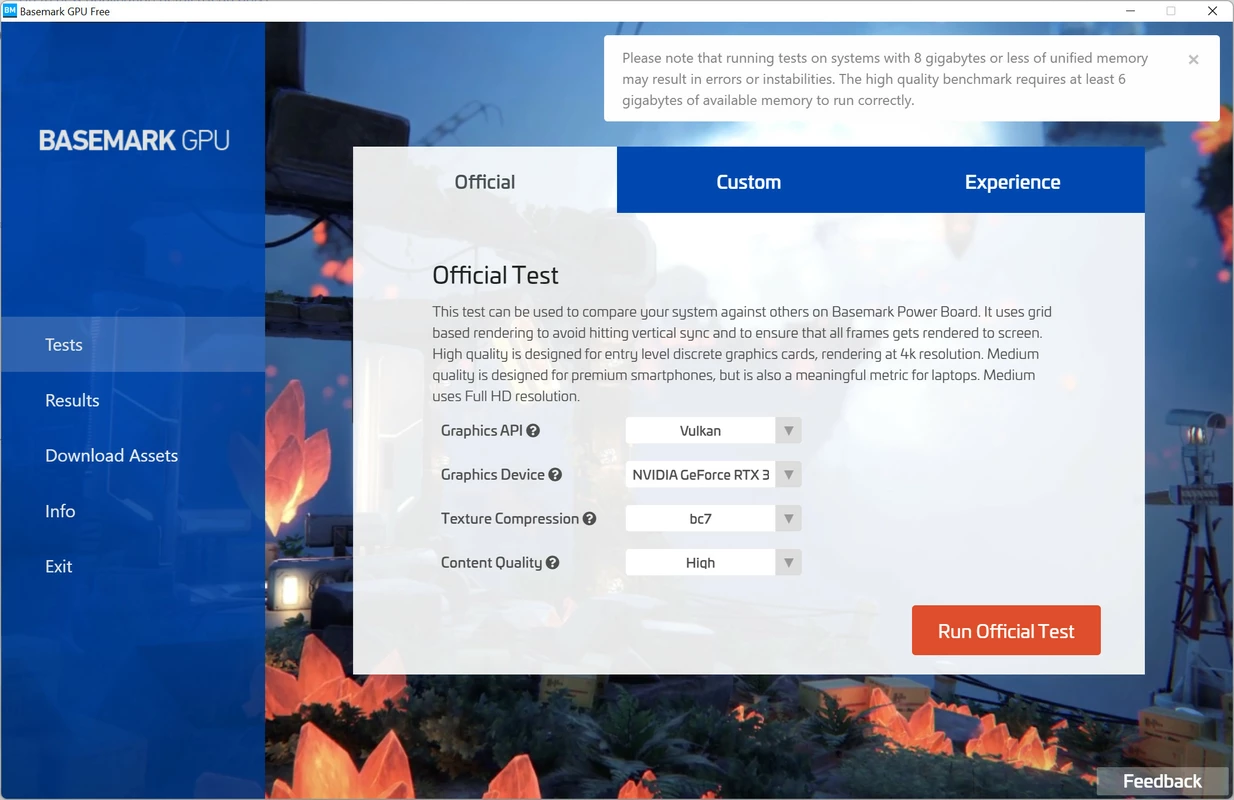The height and width of the screenshot is (800, 1234).
Task: Open Download Assets in the sidebar
Action: coord(133,455)
